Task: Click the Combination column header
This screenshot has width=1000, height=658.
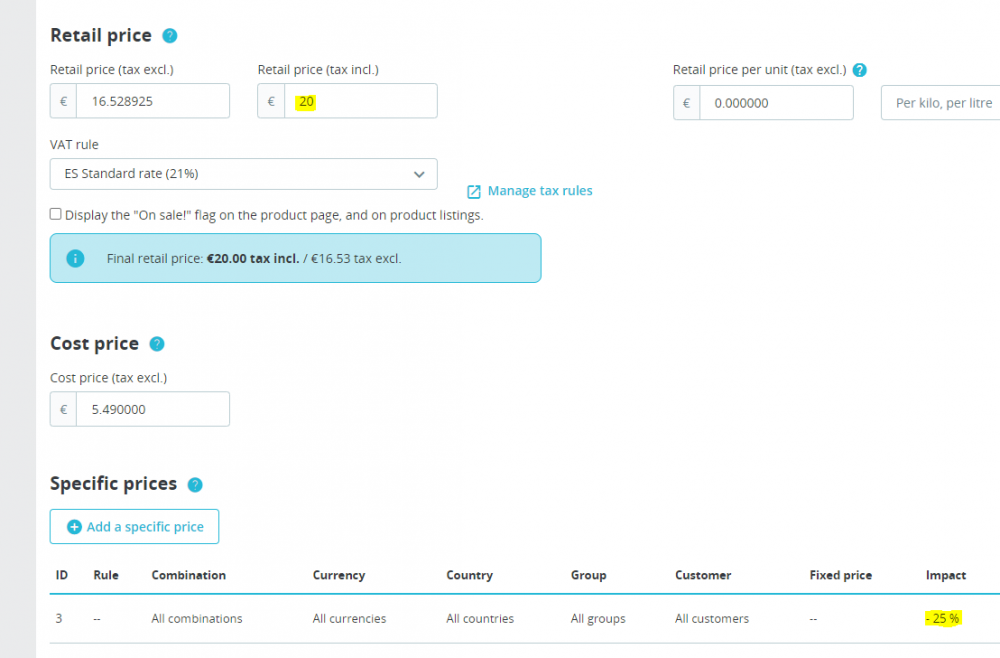Action: pos(188,575)
